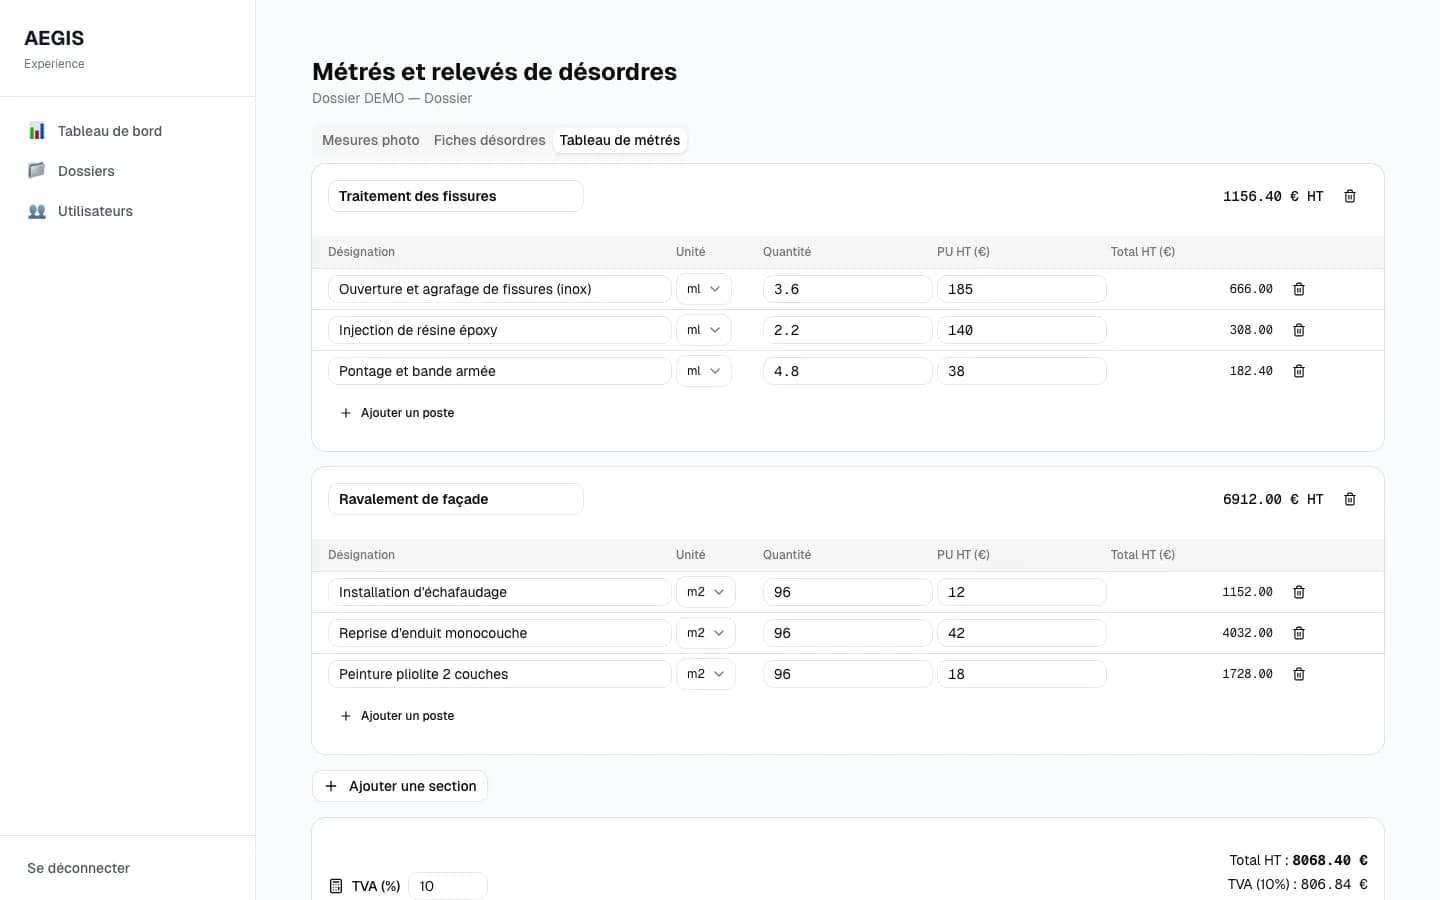Viewport: 1440px width, 900px height.
Task: Click the TVA (10%) 806.84 € value
Action: 1334,884
